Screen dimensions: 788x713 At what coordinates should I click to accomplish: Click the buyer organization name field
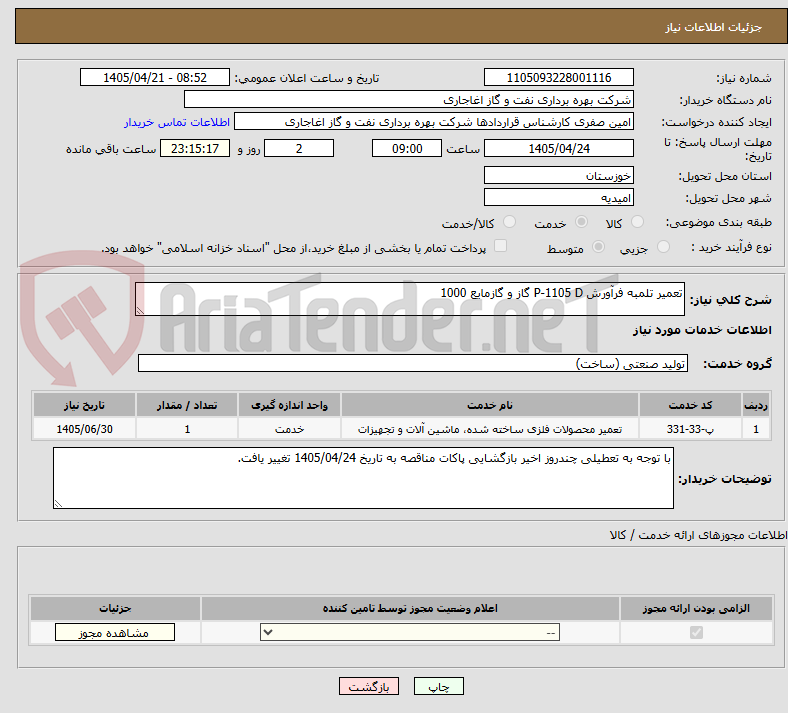pos(409,99)
